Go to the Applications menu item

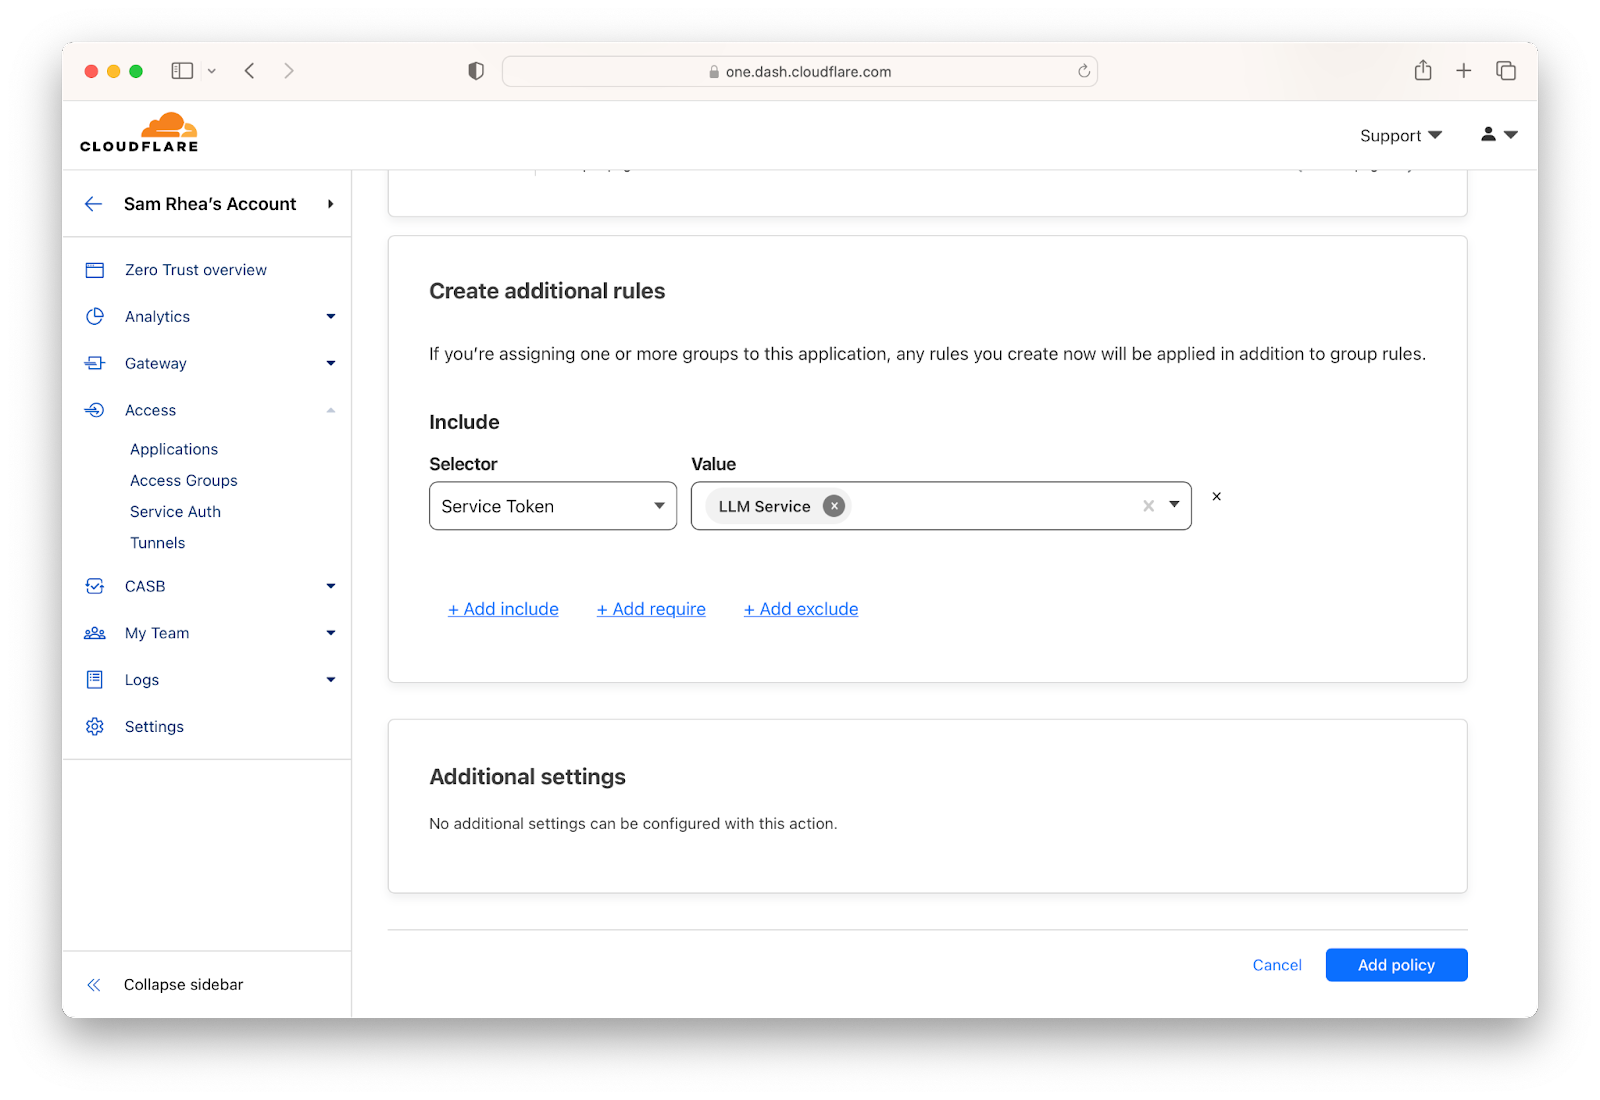174,448
